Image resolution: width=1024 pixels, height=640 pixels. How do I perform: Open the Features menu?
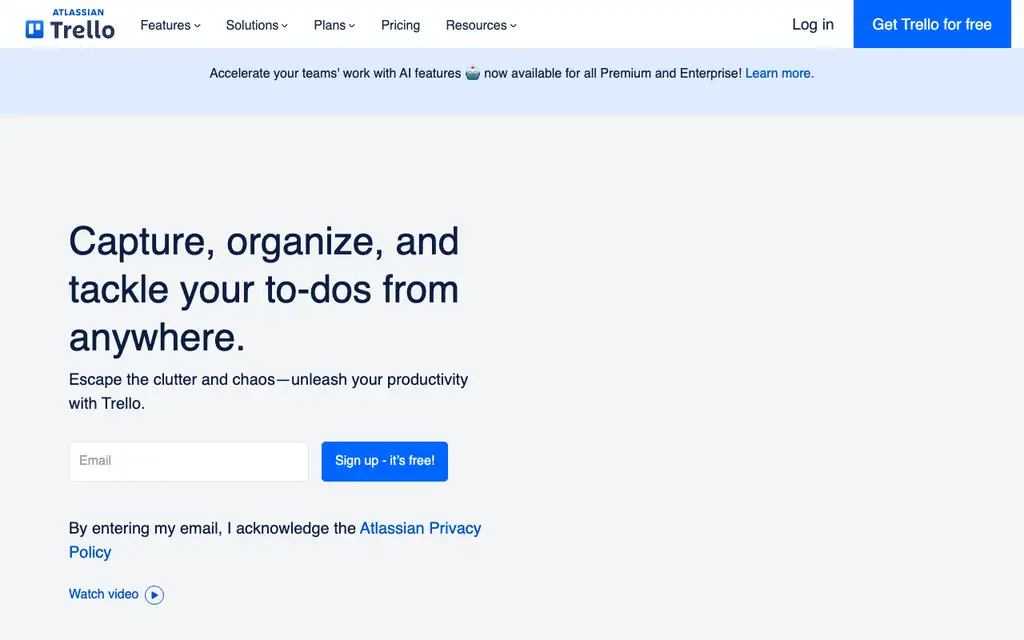pyautogui.click(x=170, y=25)
